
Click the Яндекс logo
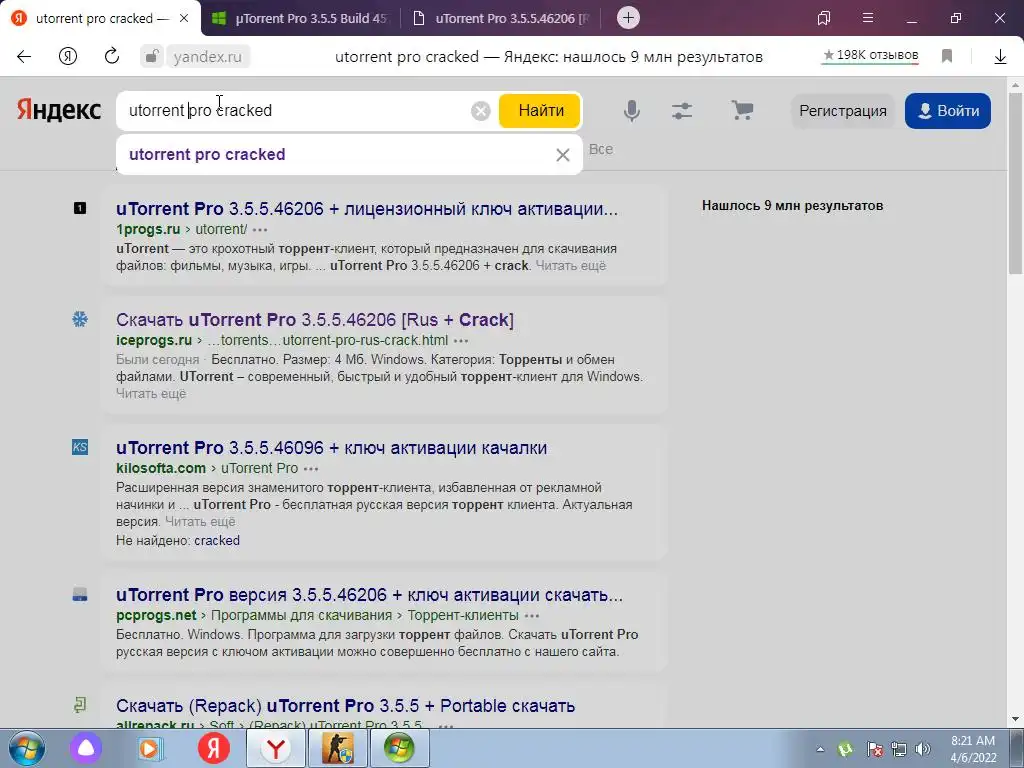coord(59,110)
